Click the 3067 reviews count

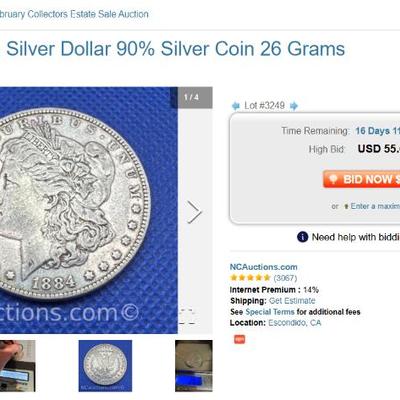pos(285,278)
